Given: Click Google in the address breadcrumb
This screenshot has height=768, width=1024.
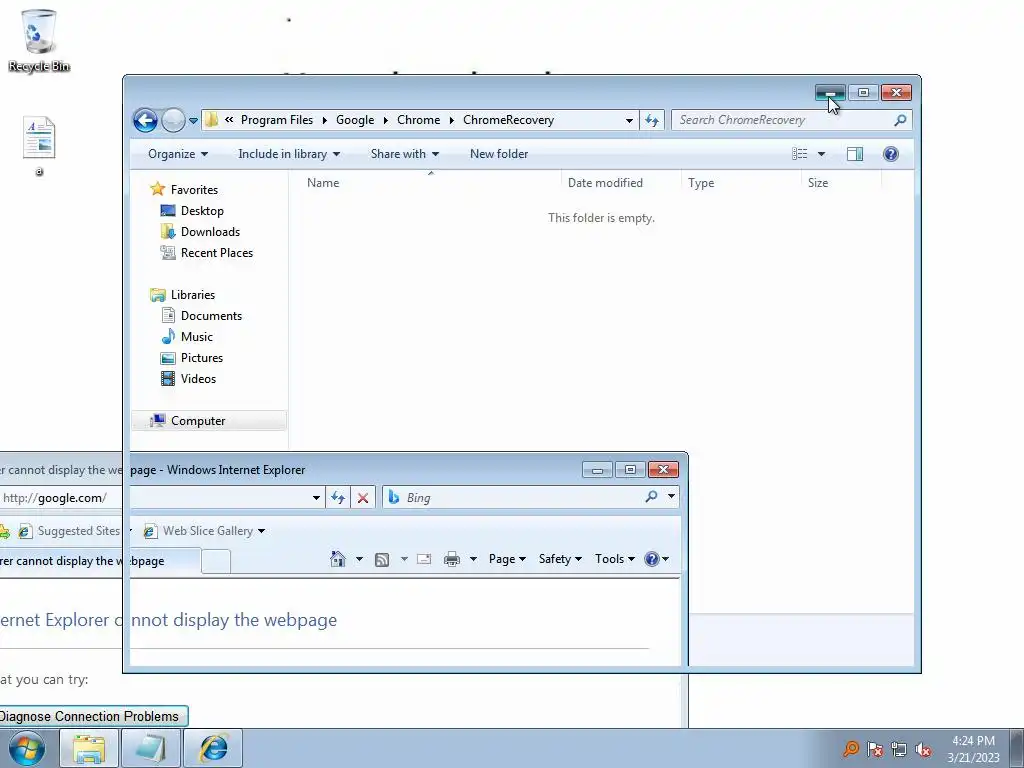Looking at the screenshot, I should tap(355, 120).
